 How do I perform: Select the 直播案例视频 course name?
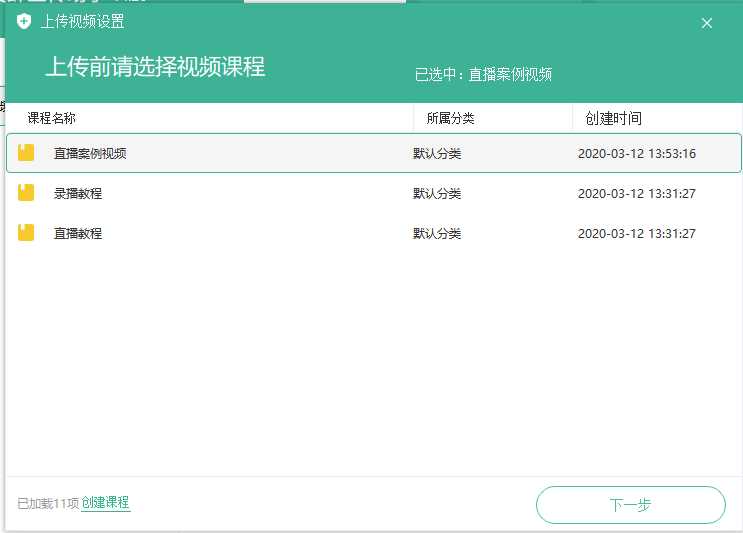(x=90, y=154)
